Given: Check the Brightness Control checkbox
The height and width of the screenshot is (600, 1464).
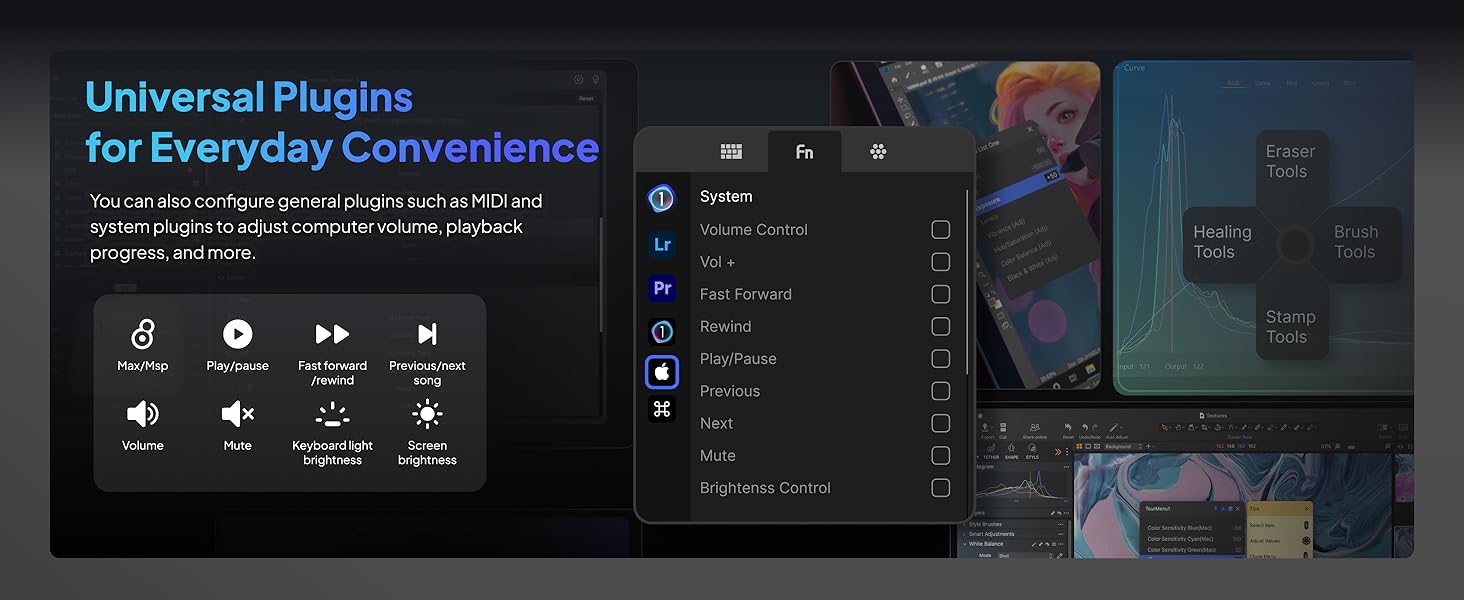Looking at the screenshot, I should click(x=940, y=488).
